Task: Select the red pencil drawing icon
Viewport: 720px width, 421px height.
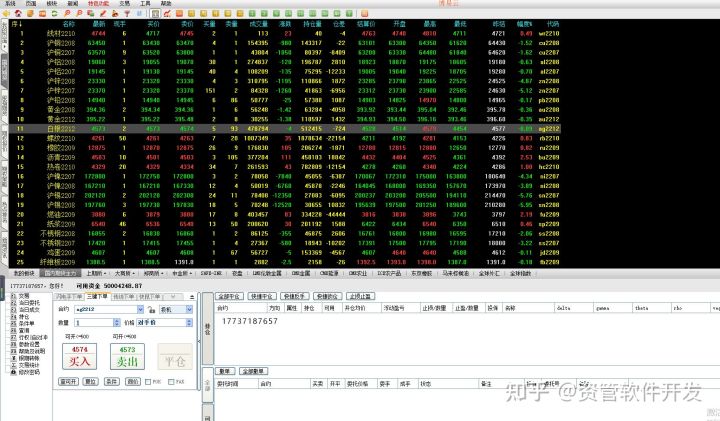Action: click(103, 13)
